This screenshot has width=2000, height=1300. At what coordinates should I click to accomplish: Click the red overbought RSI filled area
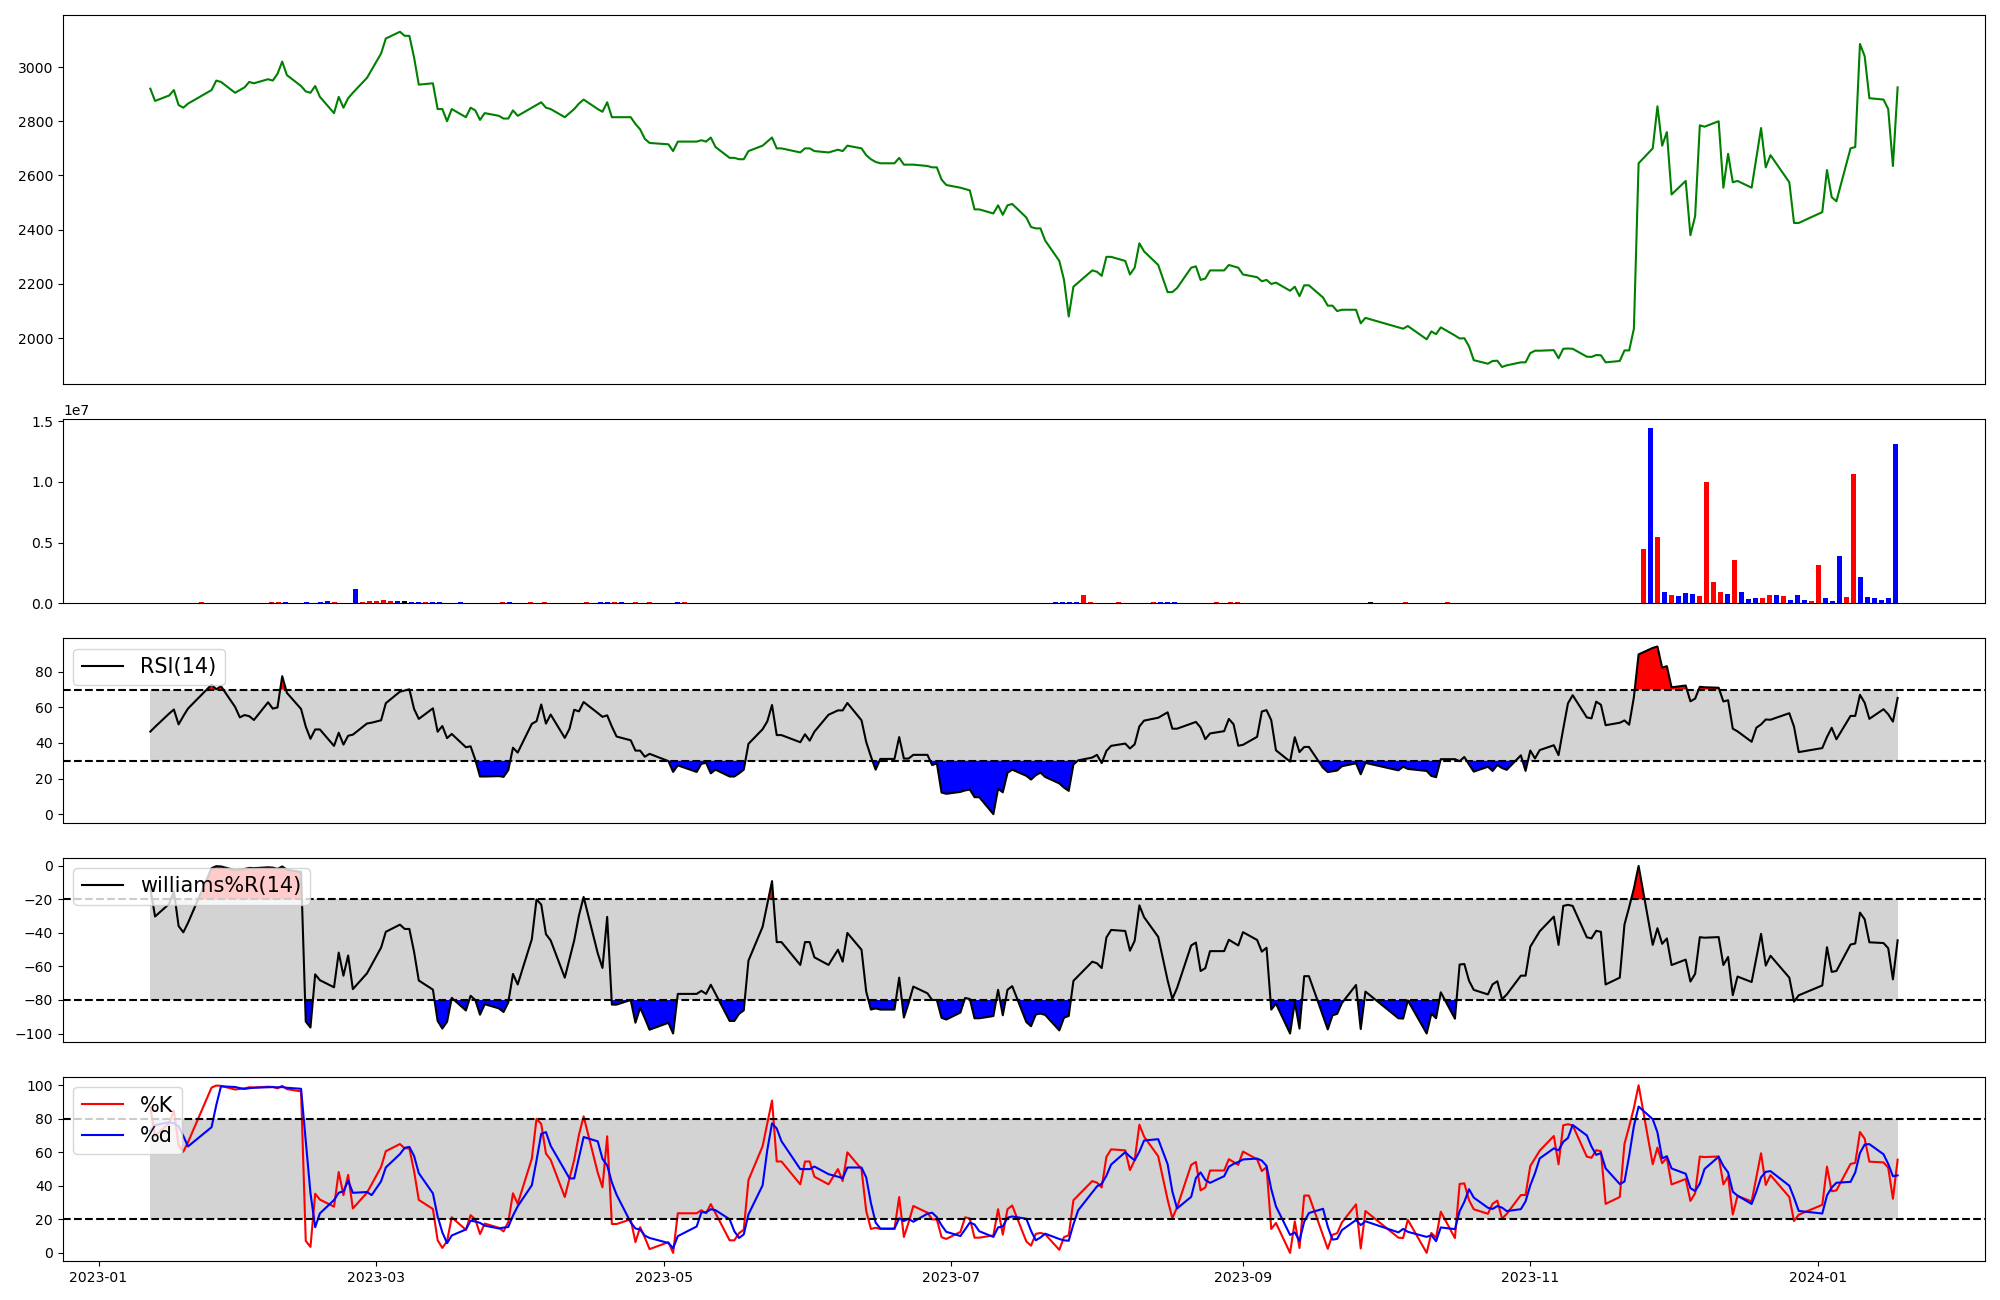1652,672
